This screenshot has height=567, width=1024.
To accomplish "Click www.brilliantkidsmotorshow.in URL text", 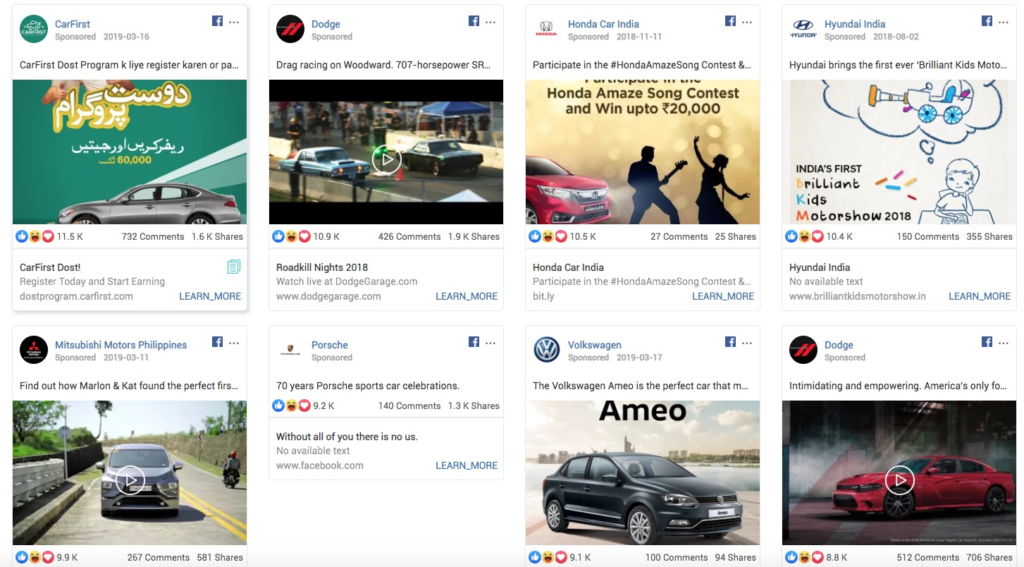I will [x=857, y=296].
